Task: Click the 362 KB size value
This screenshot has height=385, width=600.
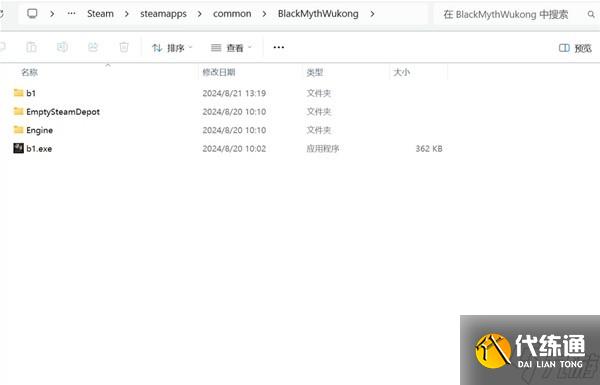Action: click(429, 148)
